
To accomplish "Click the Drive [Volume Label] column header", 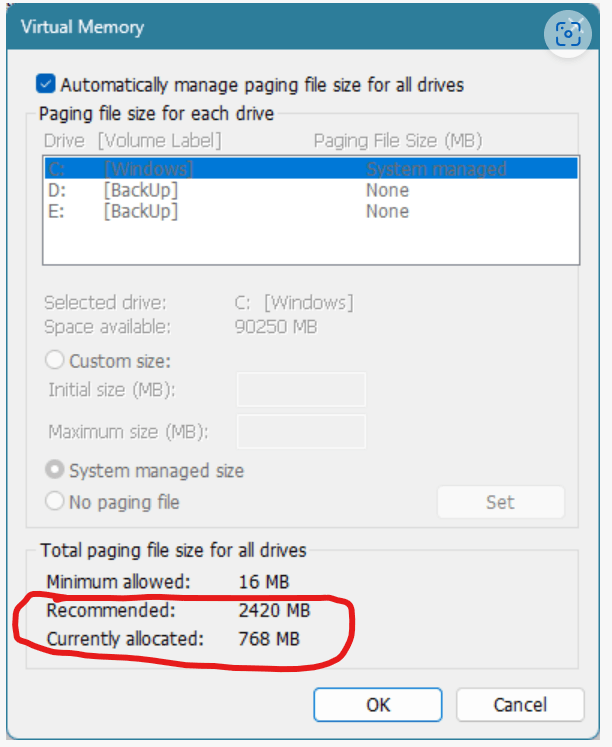I will (x=132, y=141).
